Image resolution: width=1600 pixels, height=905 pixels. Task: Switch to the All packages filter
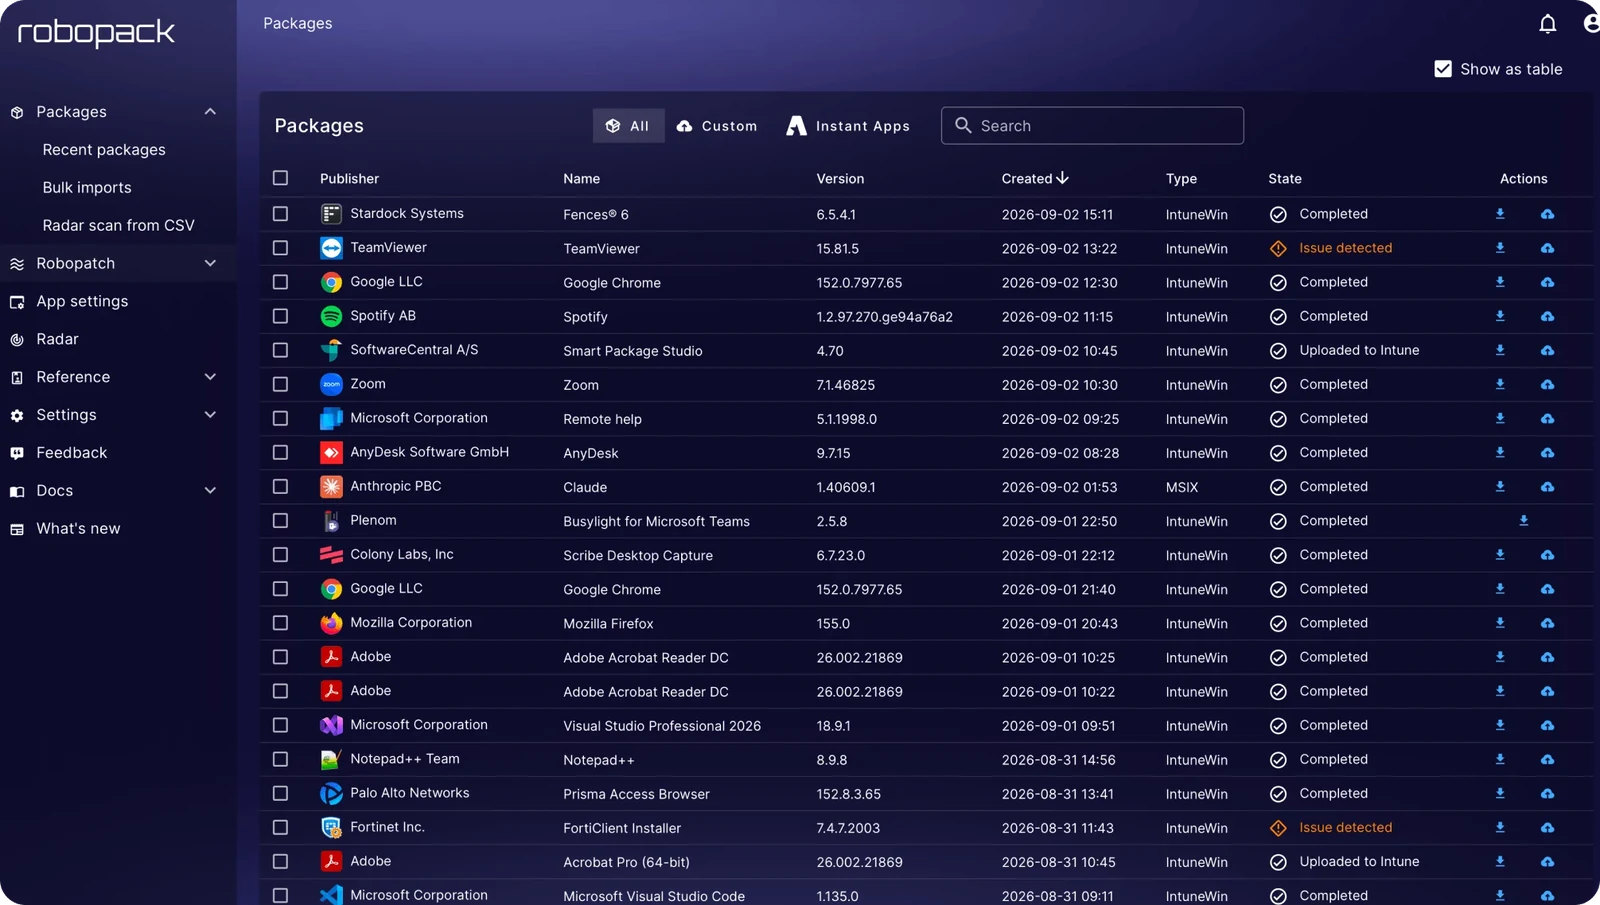(628, 126)
